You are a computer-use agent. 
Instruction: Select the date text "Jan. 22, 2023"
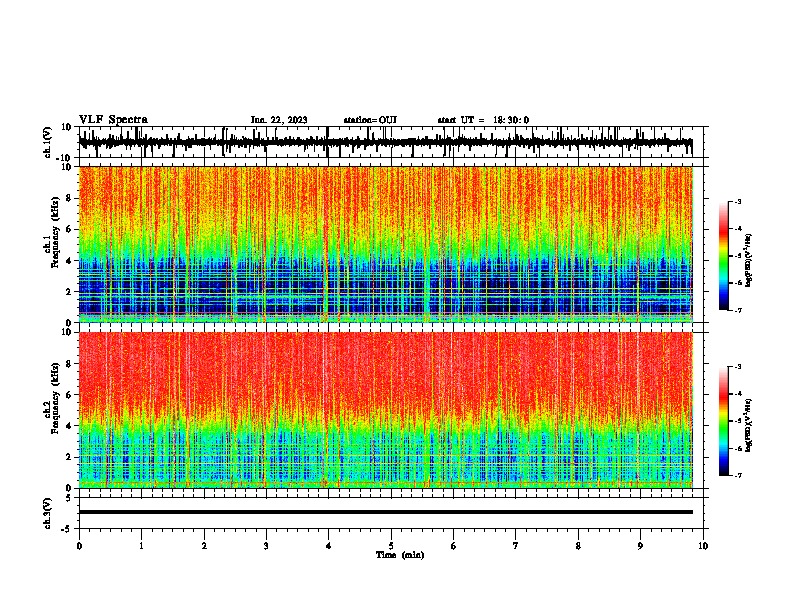(279, 120)
